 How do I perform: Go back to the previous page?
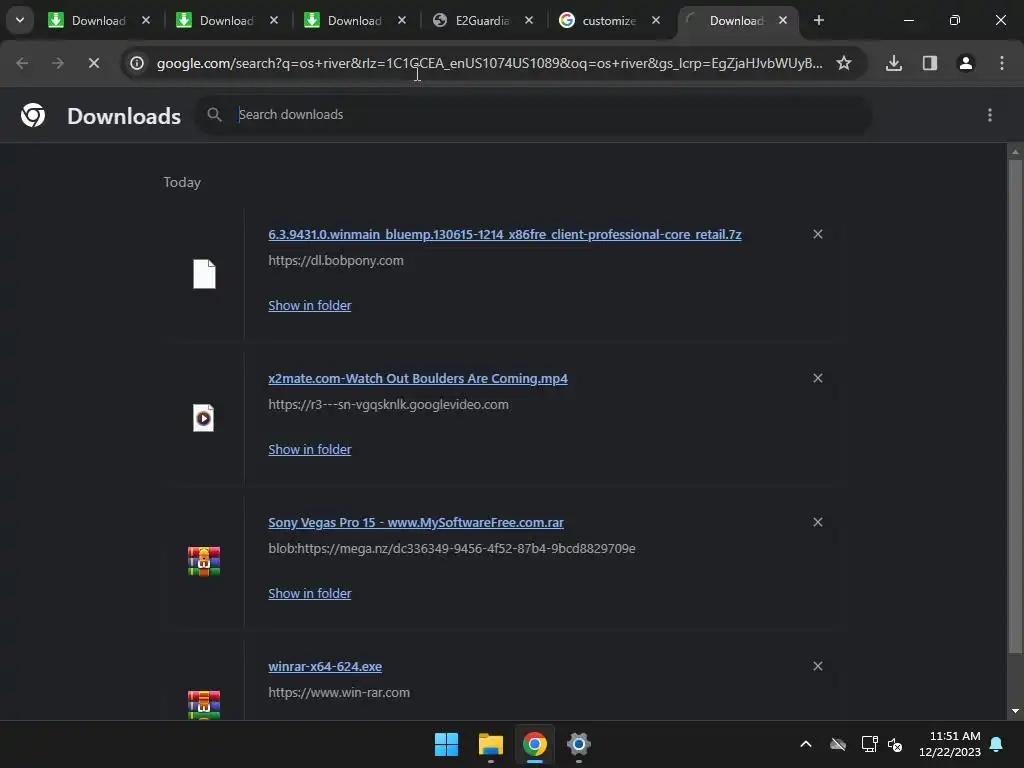pos(22,63)
